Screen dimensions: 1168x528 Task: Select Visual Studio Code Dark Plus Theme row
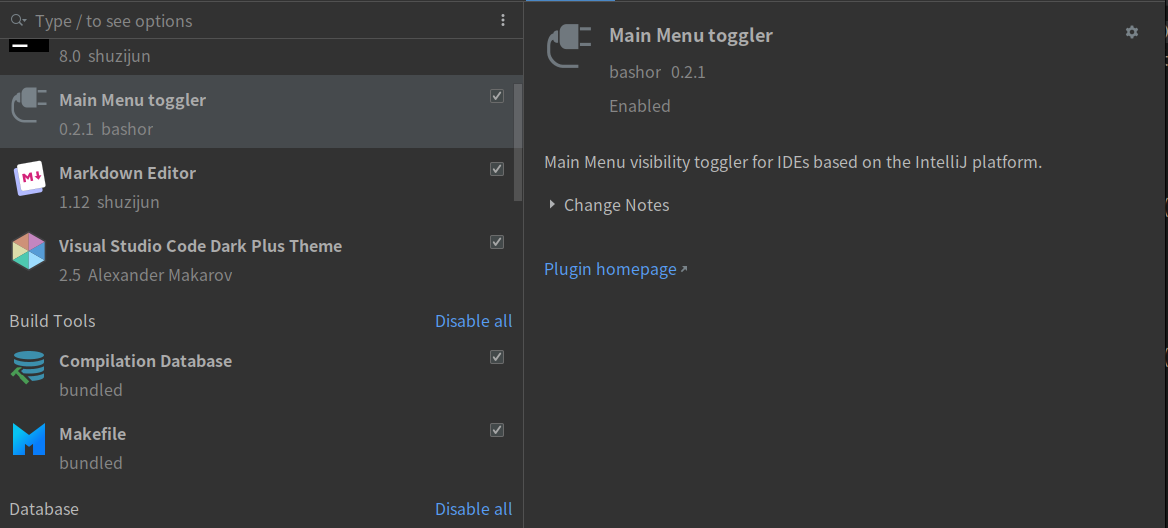[257, 259]
